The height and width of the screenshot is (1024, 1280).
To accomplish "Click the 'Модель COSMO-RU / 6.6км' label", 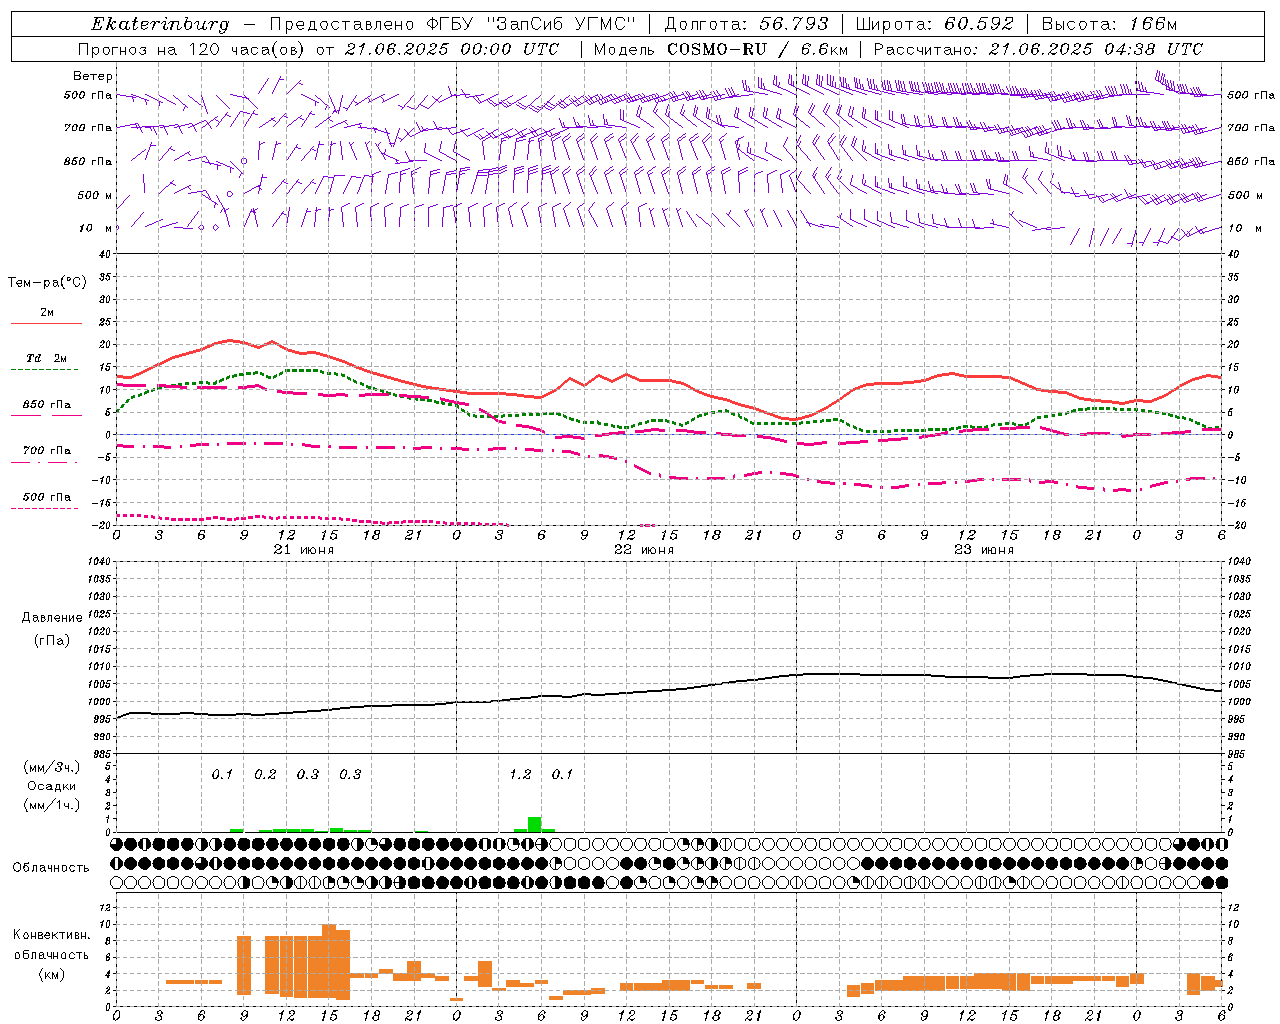I will tap(720, 49).
